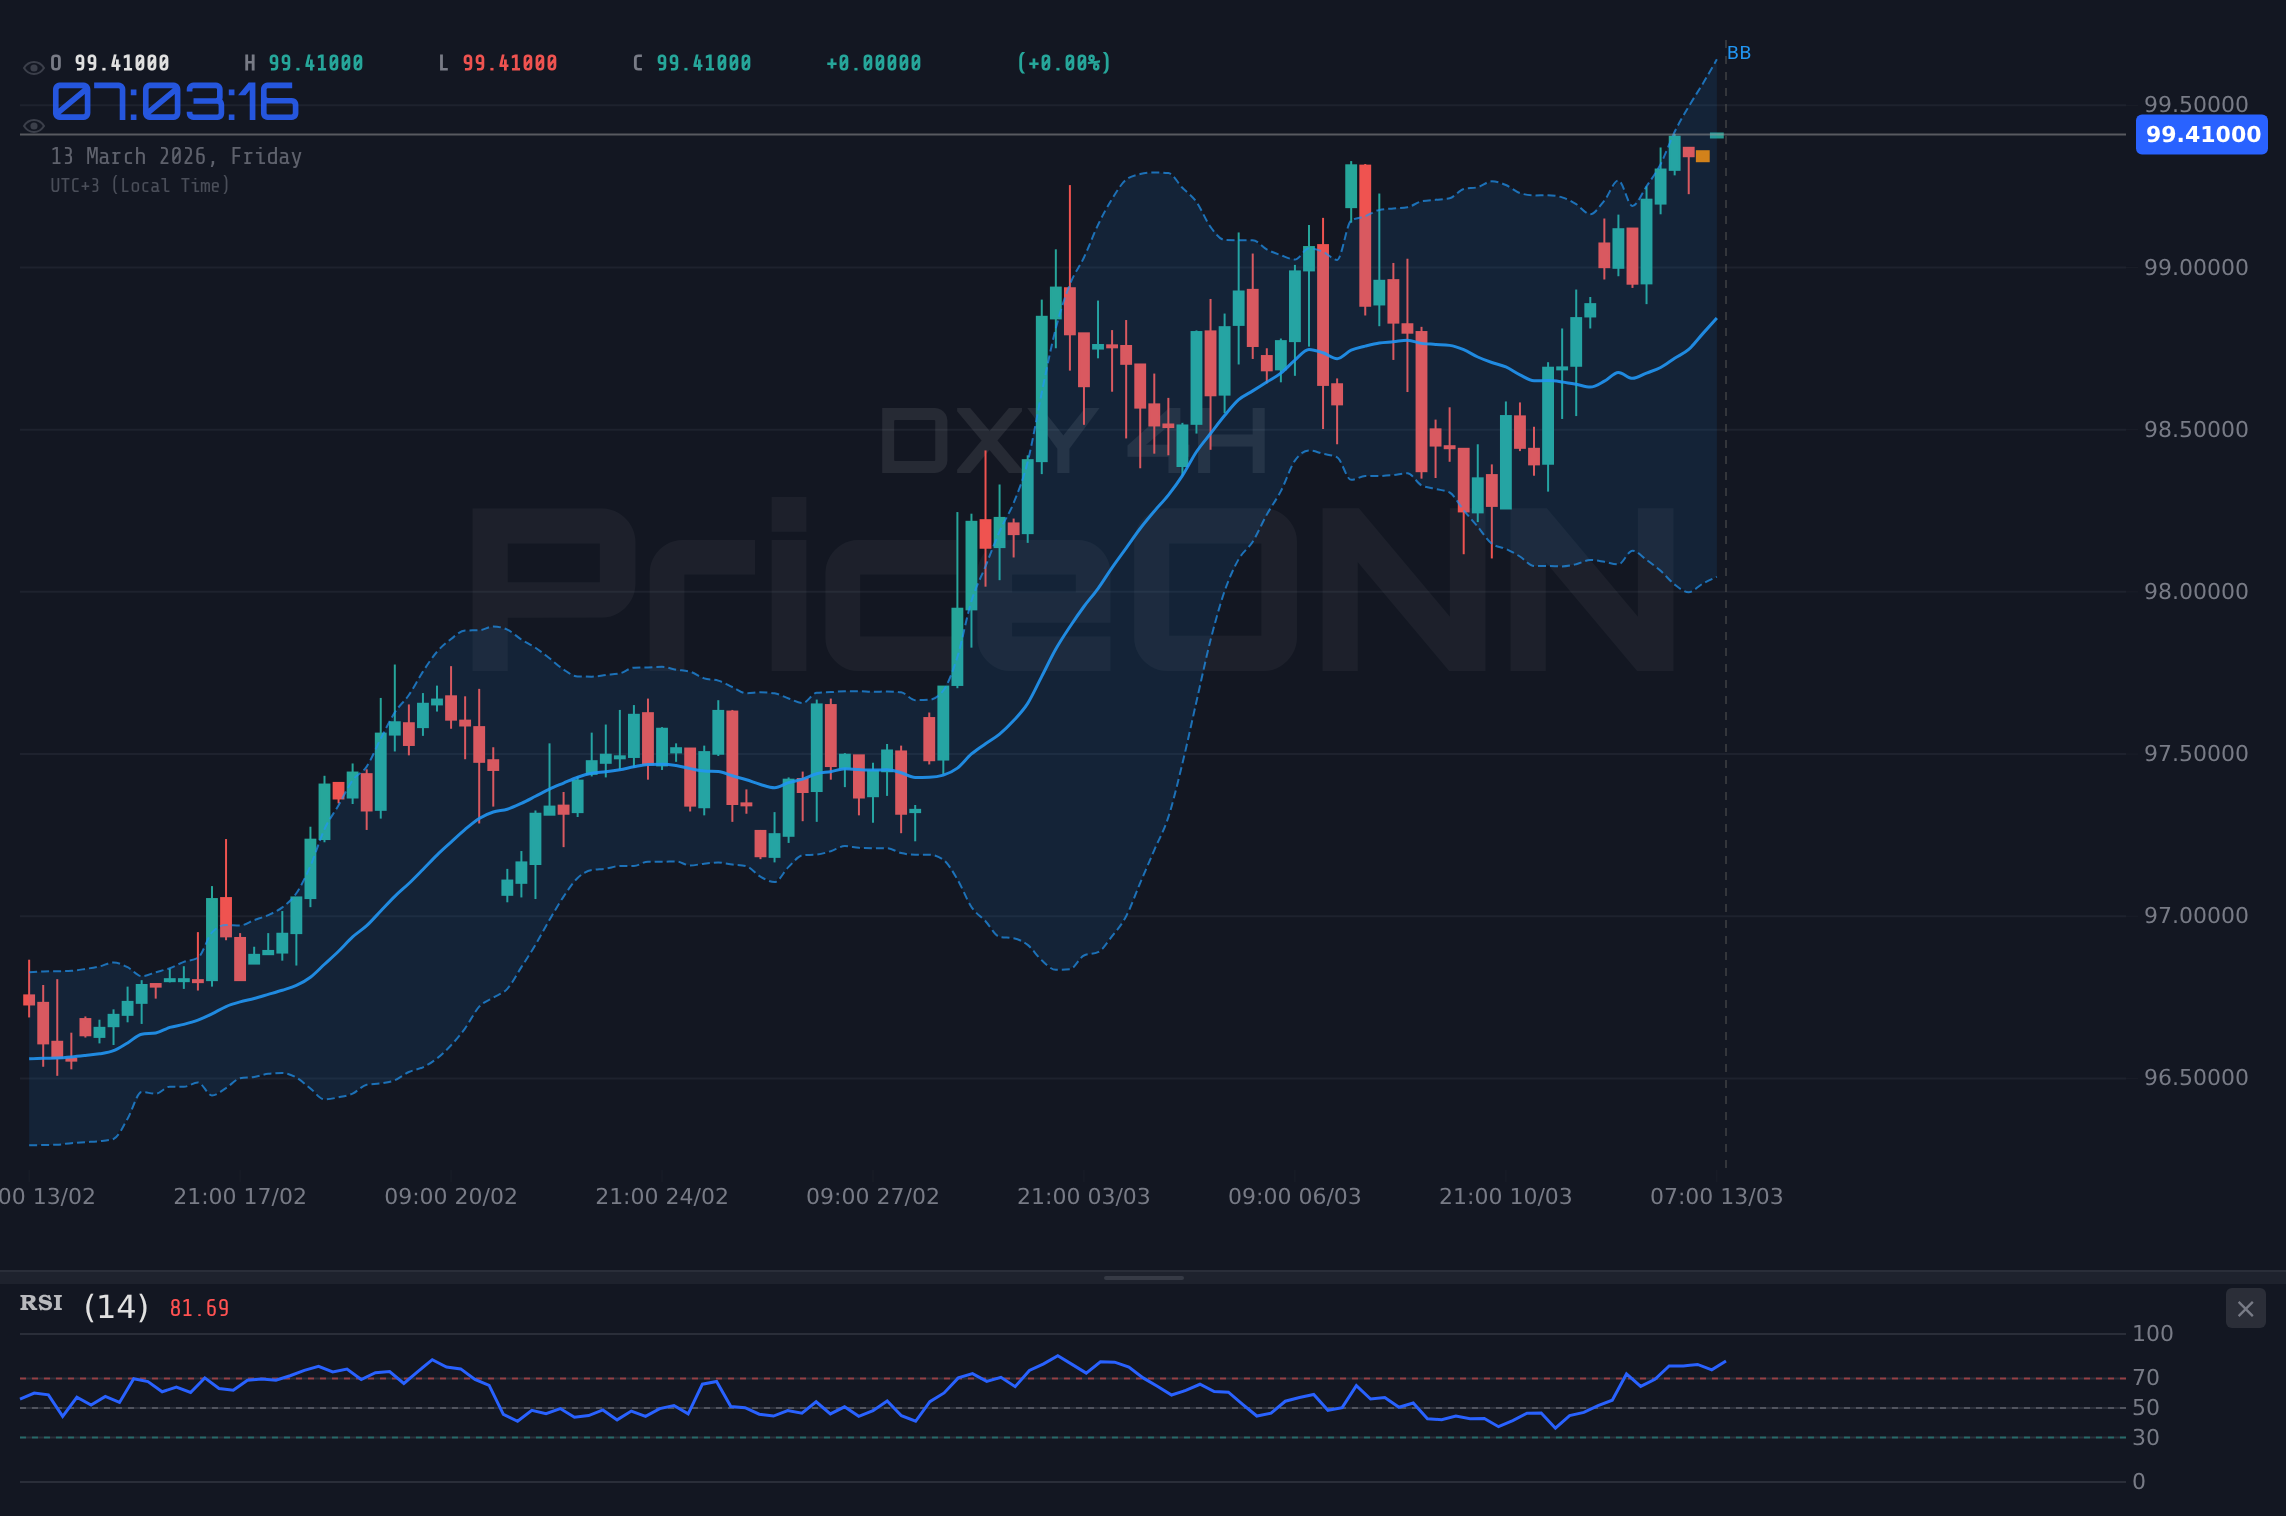Click the orange marker near the latest candle

click(1703, 156)
